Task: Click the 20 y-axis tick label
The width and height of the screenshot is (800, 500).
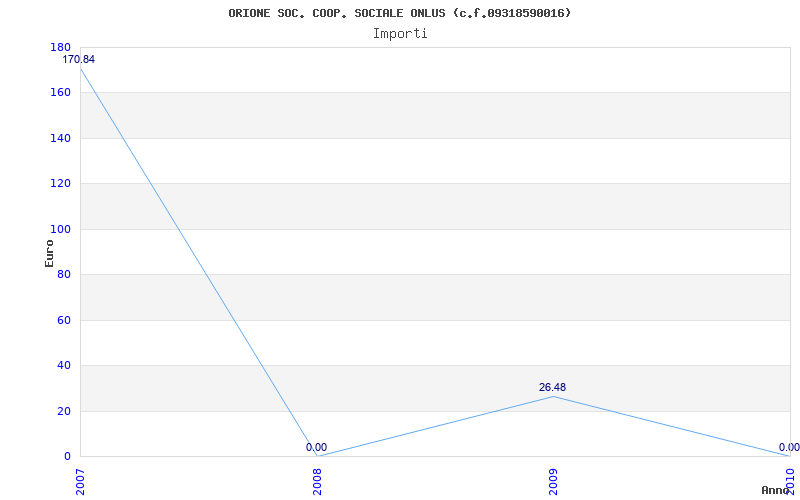Action: tap(63, 411)
